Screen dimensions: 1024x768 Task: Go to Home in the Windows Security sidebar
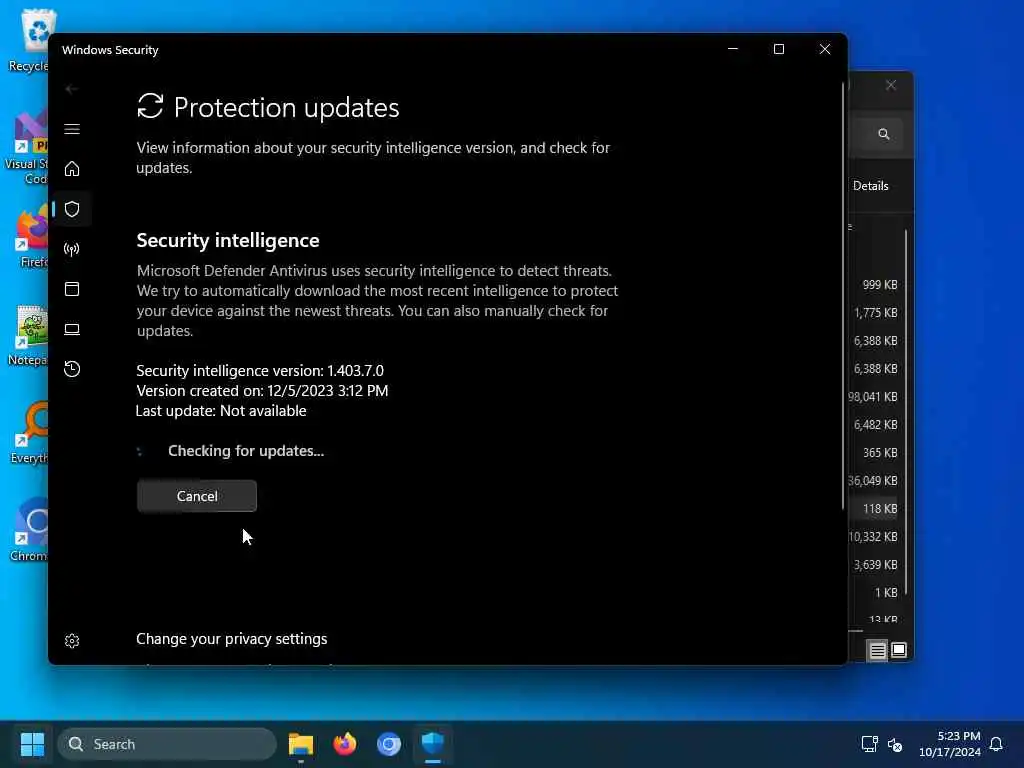tap(72, 168)
